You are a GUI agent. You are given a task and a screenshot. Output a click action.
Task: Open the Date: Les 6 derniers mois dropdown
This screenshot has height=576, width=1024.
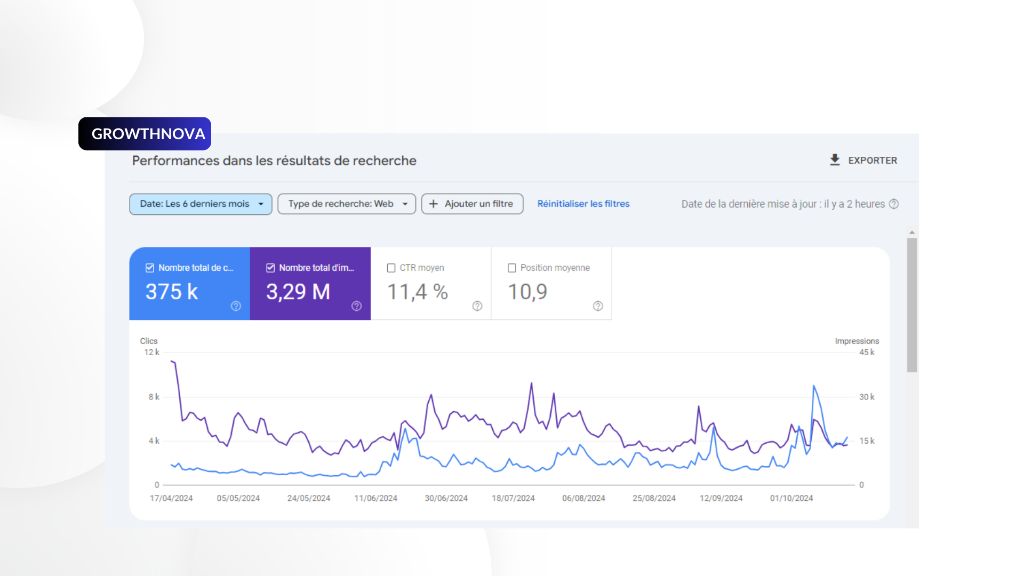(x=200, y=204)
